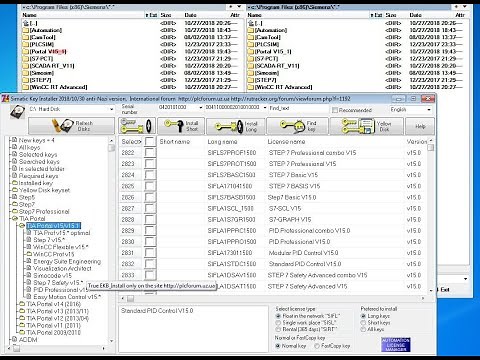
Task: Click Install Long key button
Action: [236, 126]
